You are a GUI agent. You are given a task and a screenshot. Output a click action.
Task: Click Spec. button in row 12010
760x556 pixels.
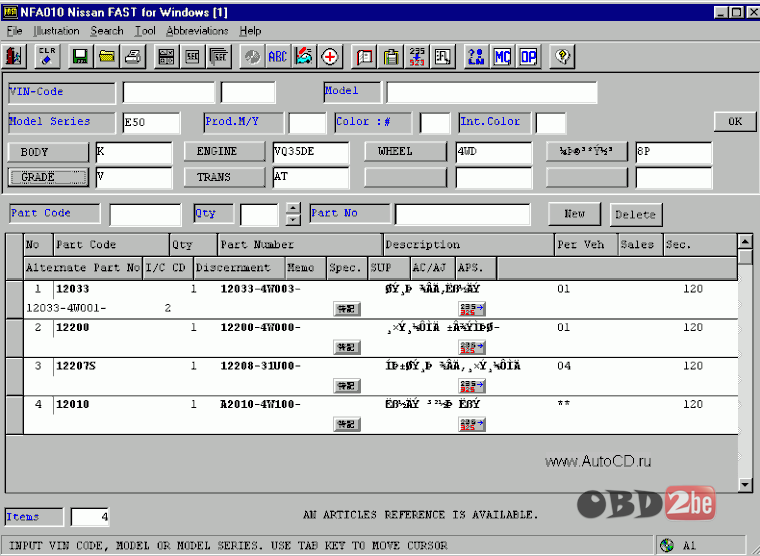tap(347, 424)
